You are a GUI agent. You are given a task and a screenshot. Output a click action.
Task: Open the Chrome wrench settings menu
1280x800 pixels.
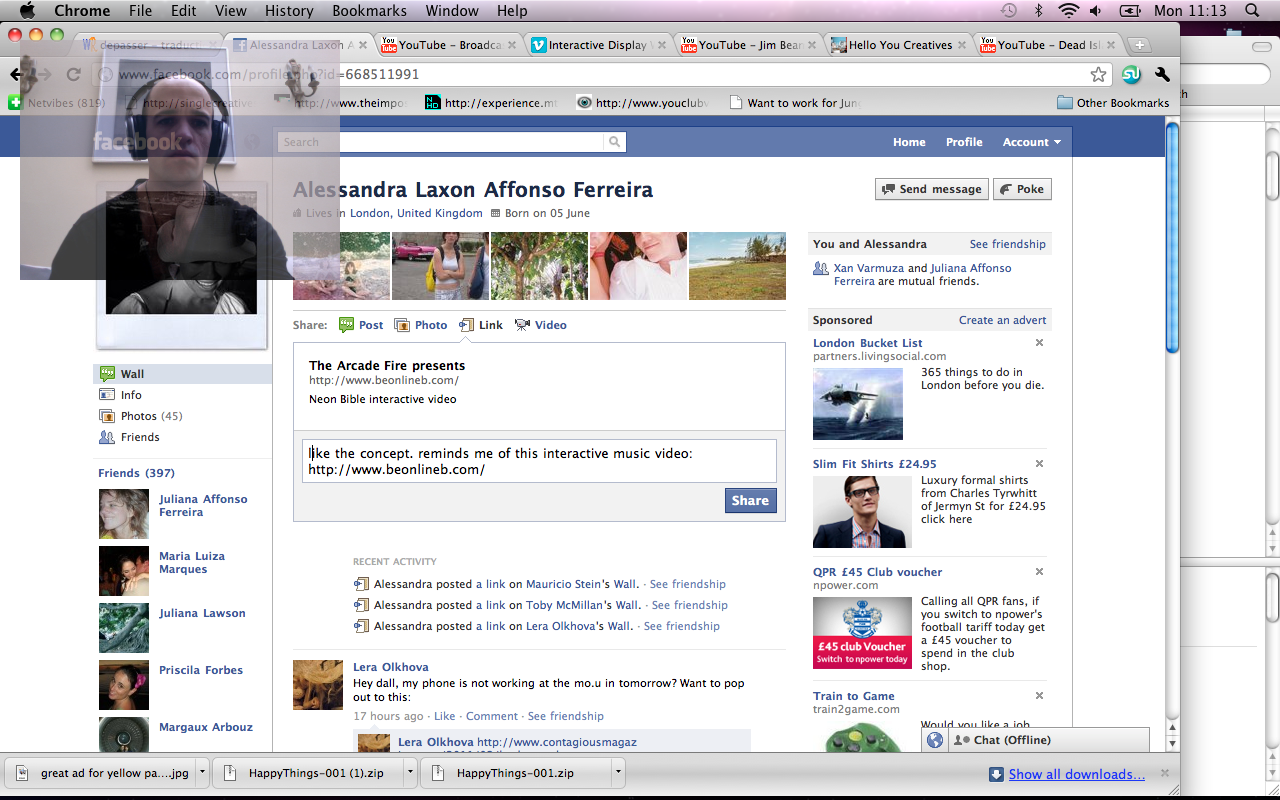point(1162,75)
